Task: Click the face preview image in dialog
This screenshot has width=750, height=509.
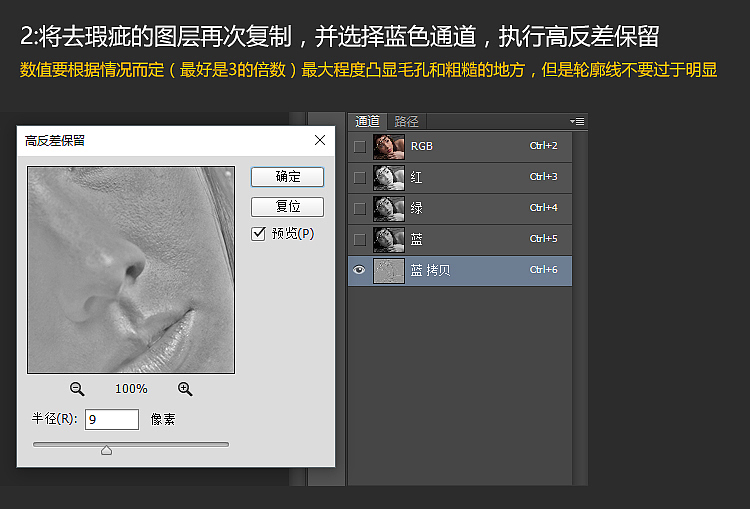Action: tap(131, 270)
